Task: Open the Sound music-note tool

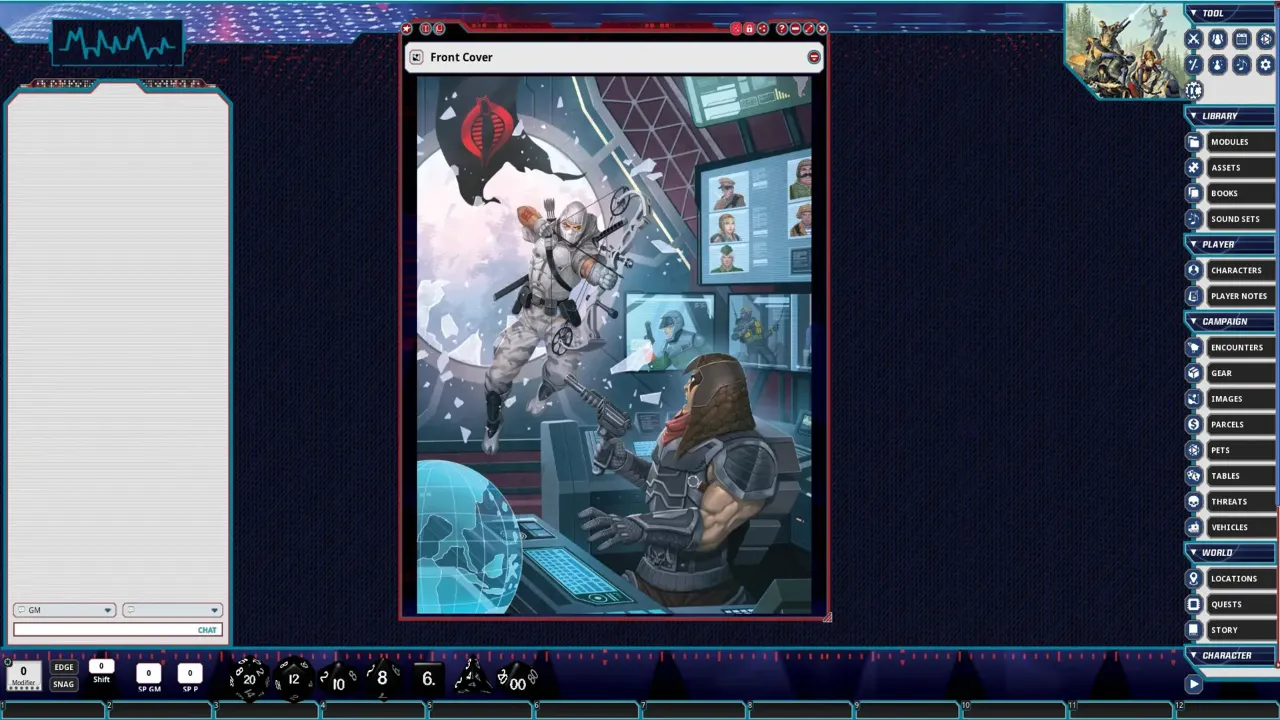Action: [1241, 64]
